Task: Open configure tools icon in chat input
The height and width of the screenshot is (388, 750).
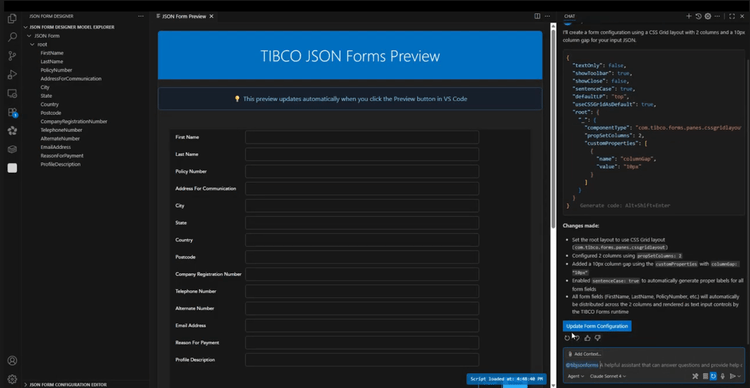Action: coord(695,377)
